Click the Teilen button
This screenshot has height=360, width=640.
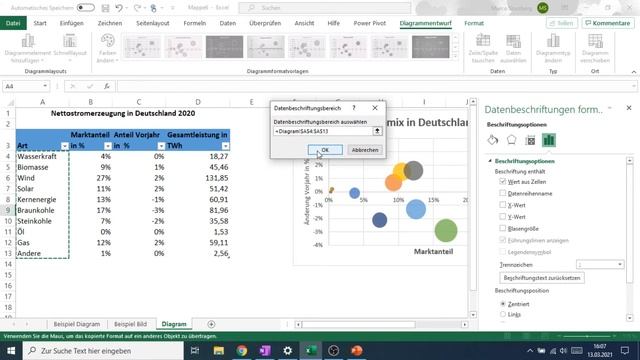coord(562,23)
